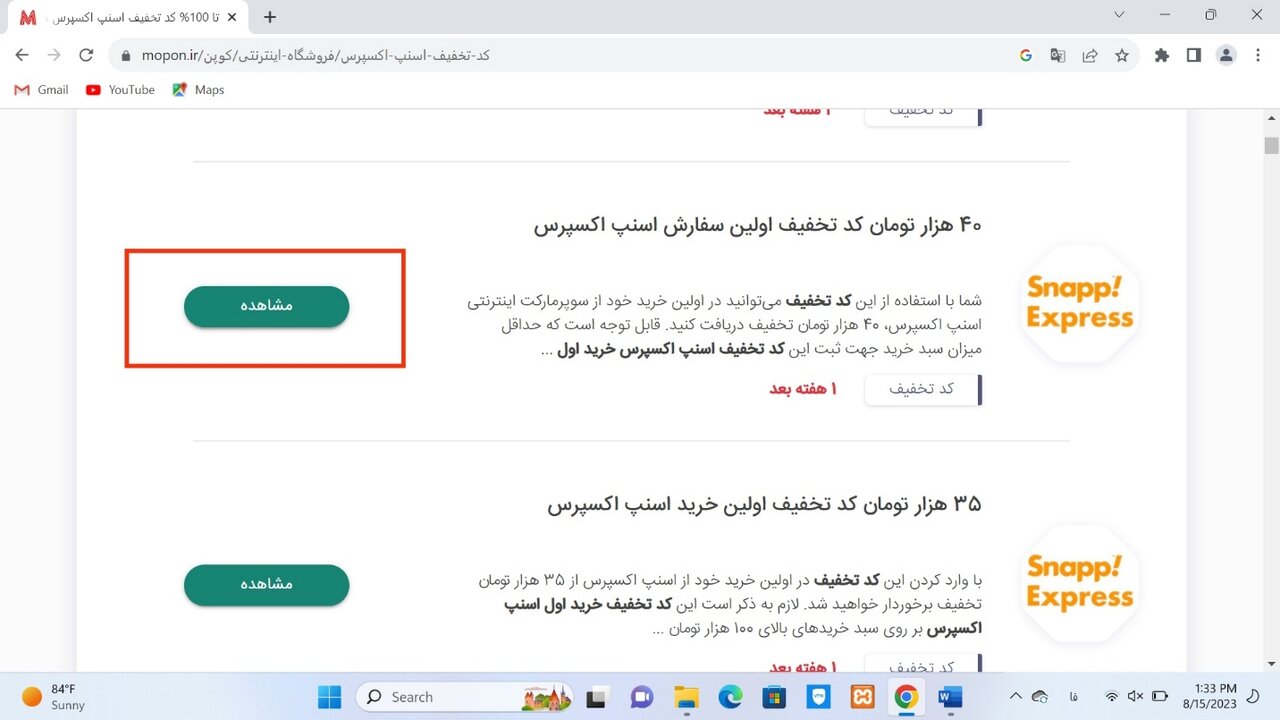Open the ۳۵ هزار تومان discount heading
The image size is (1280, 720).
click(764, 504)
